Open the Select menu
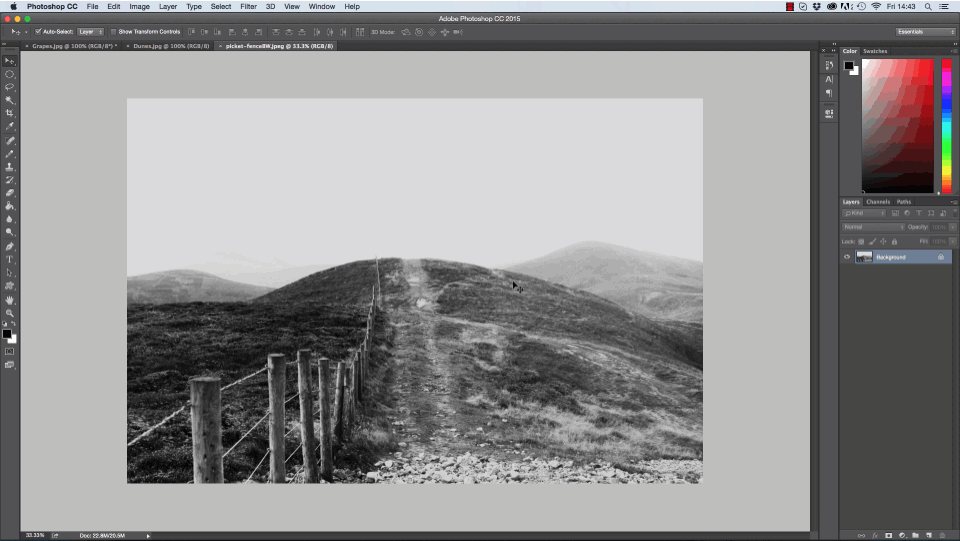This screenshot has height=541, width=960. pos(221,6)
